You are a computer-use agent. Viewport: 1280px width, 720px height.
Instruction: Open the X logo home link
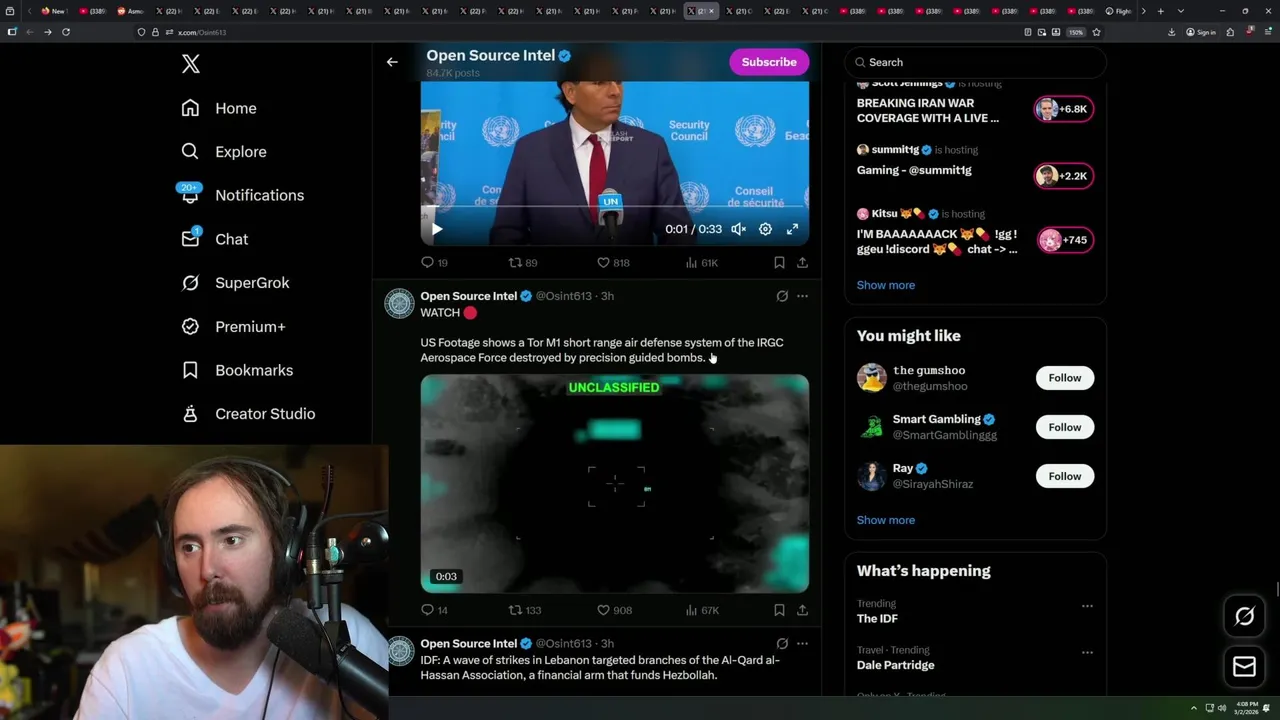pos(191,64)
